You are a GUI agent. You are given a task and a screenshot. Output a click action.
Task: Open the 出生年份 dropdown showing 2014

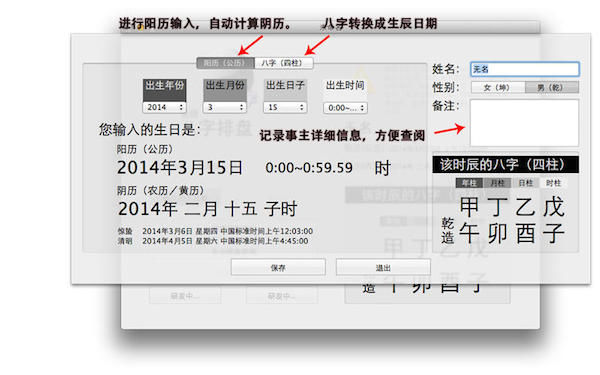(x=165, y=108)
